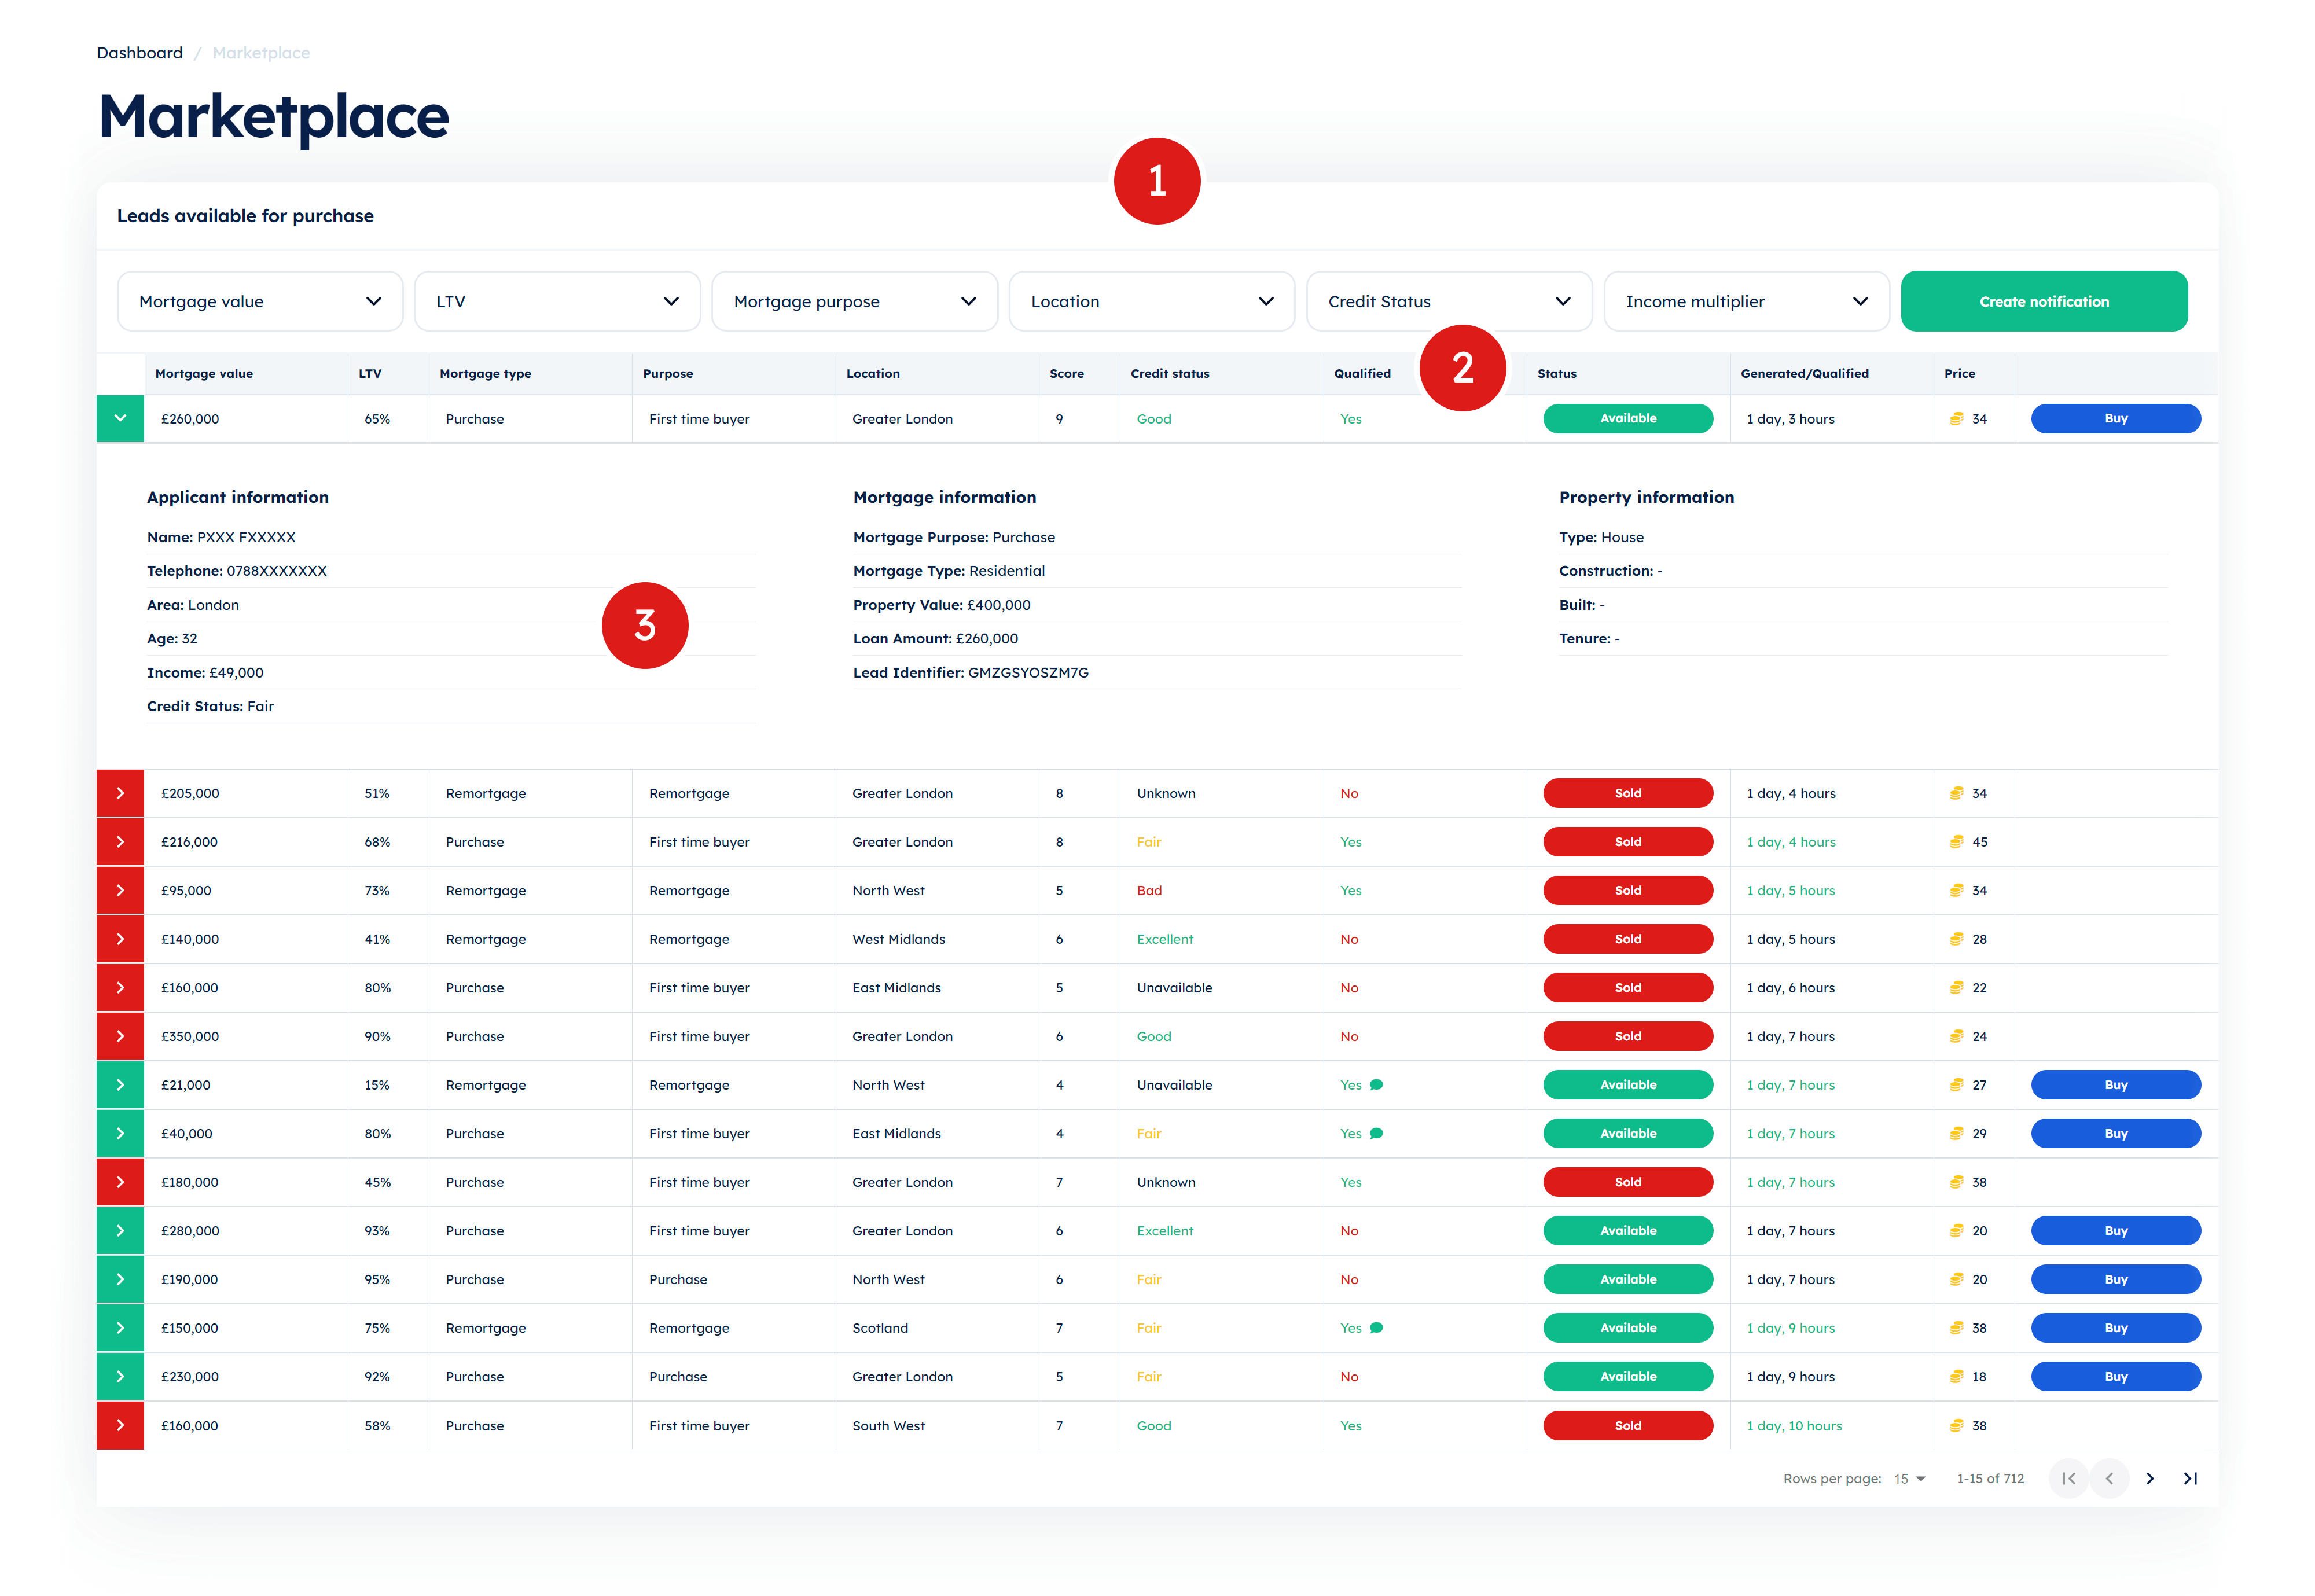
Task: Open the Mortgage purpose filter dropdown
Action: 854,301
